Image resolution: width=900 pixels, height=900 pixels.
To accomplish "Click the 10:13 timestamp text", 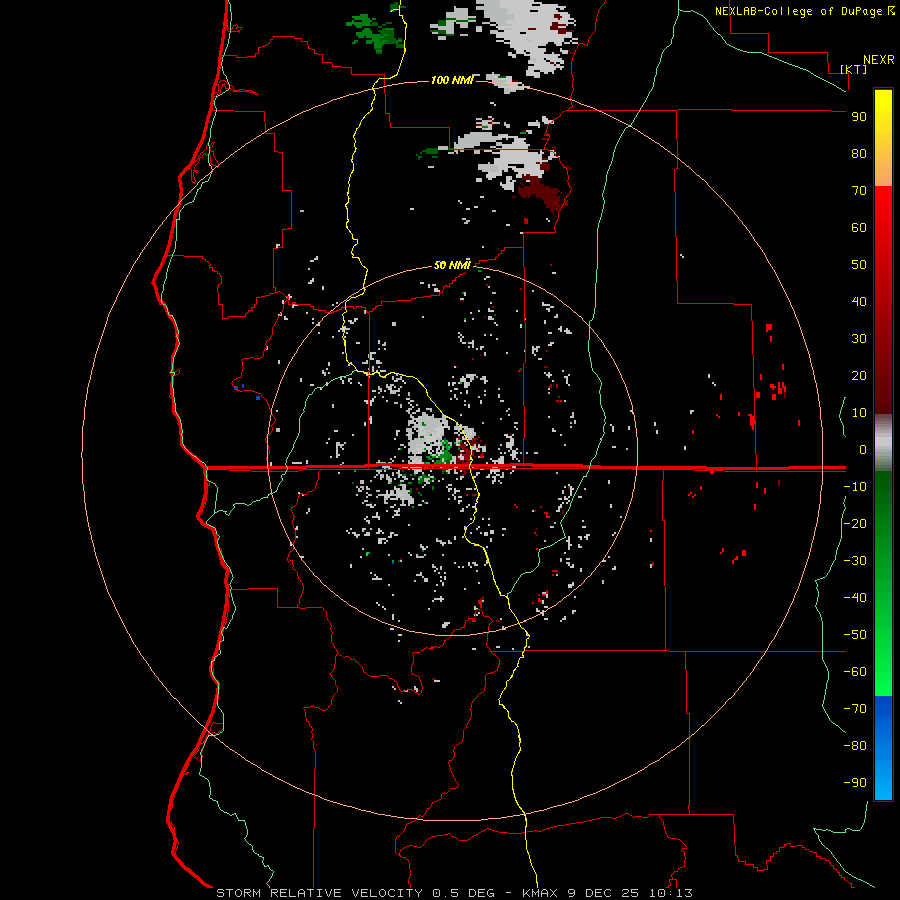I will coord(670,893).
